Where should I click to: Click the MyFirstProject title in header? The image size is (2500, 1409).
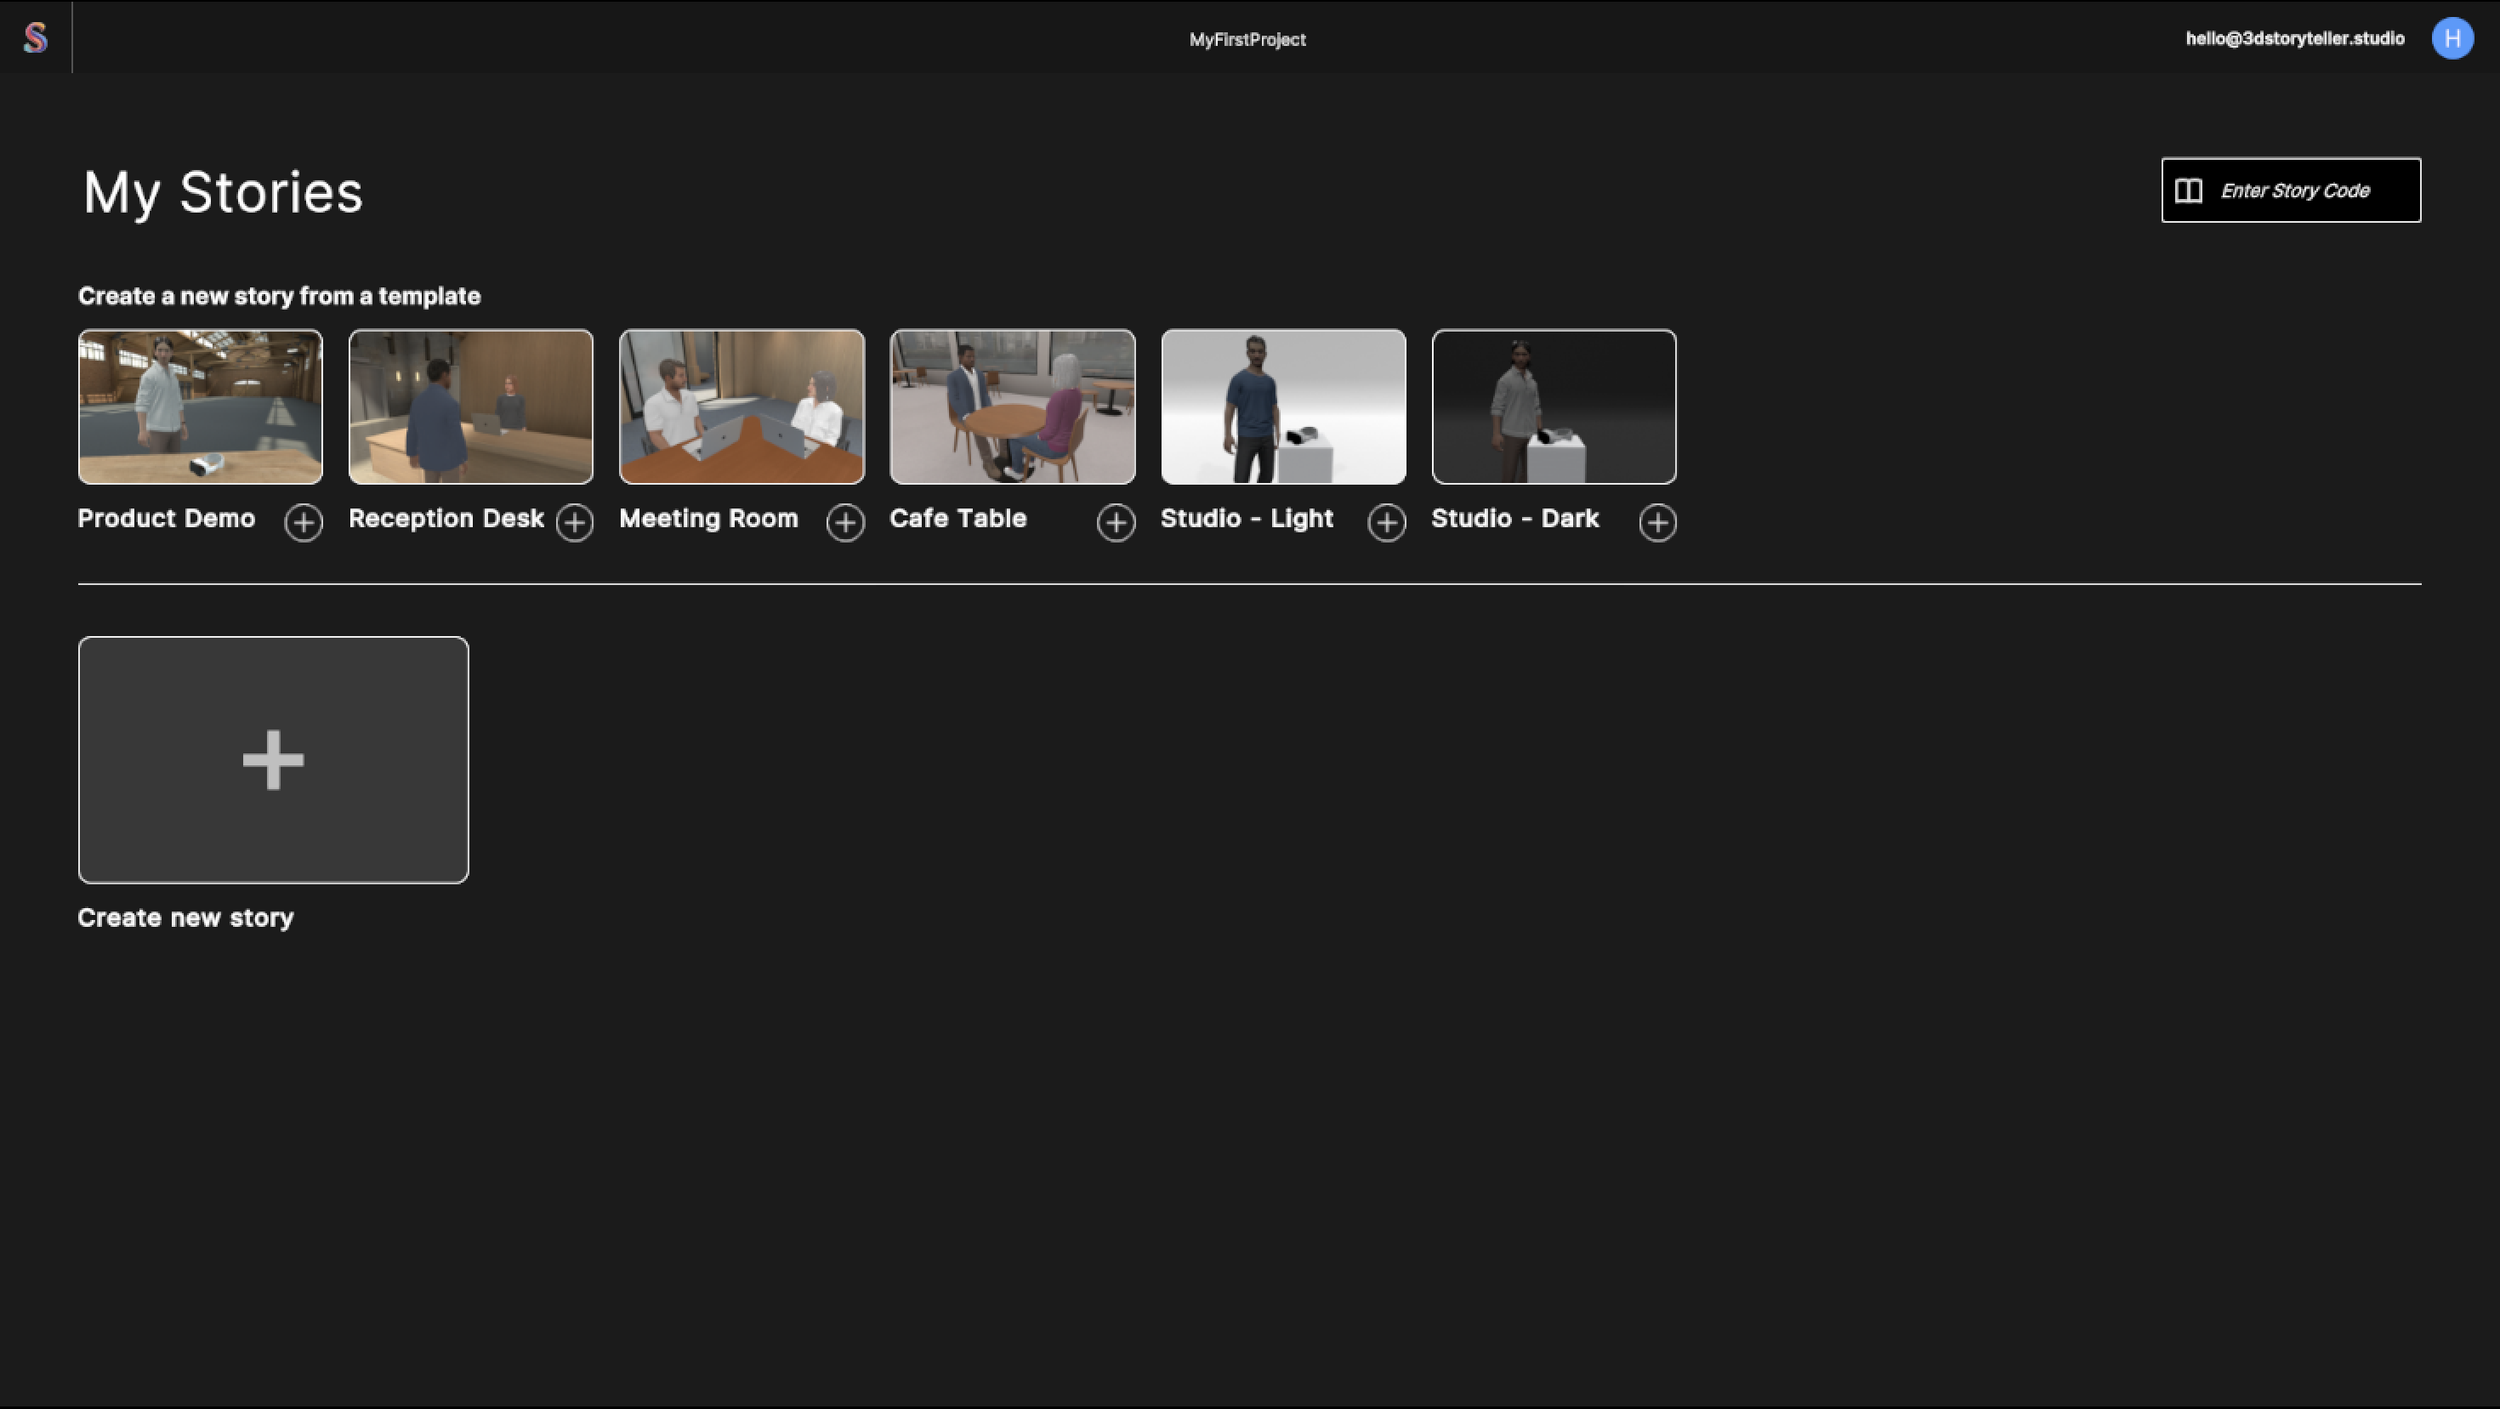click(x=1247, y=39)
